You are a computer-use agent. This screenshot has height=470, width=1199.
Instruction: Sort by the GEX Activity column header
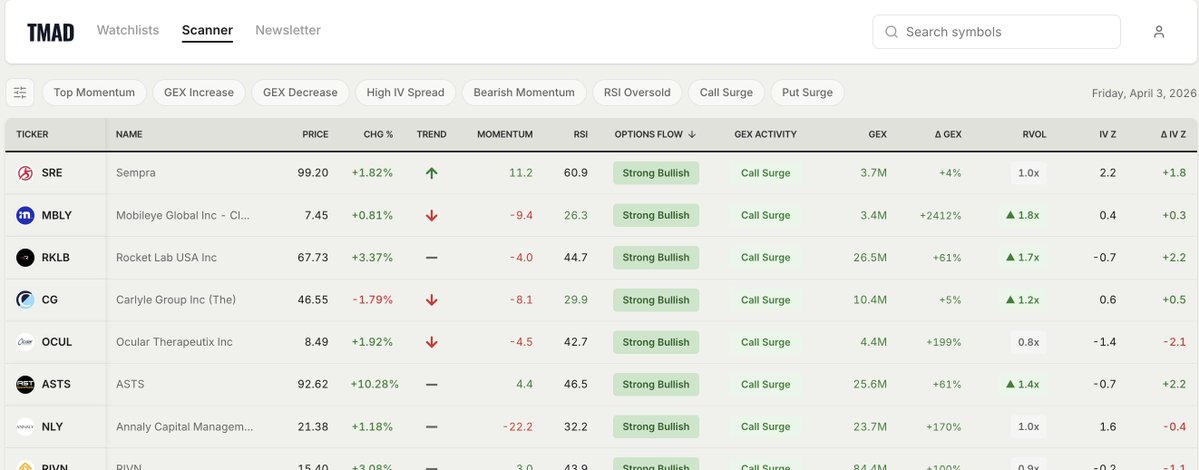point(765,135)
